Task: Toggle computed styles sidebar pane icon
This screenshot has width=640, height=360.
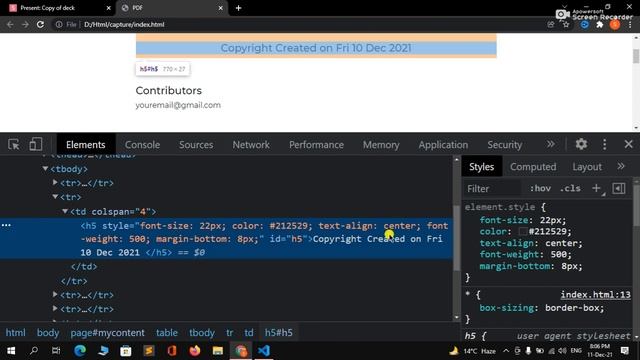Action: click(x=619, y=188)
